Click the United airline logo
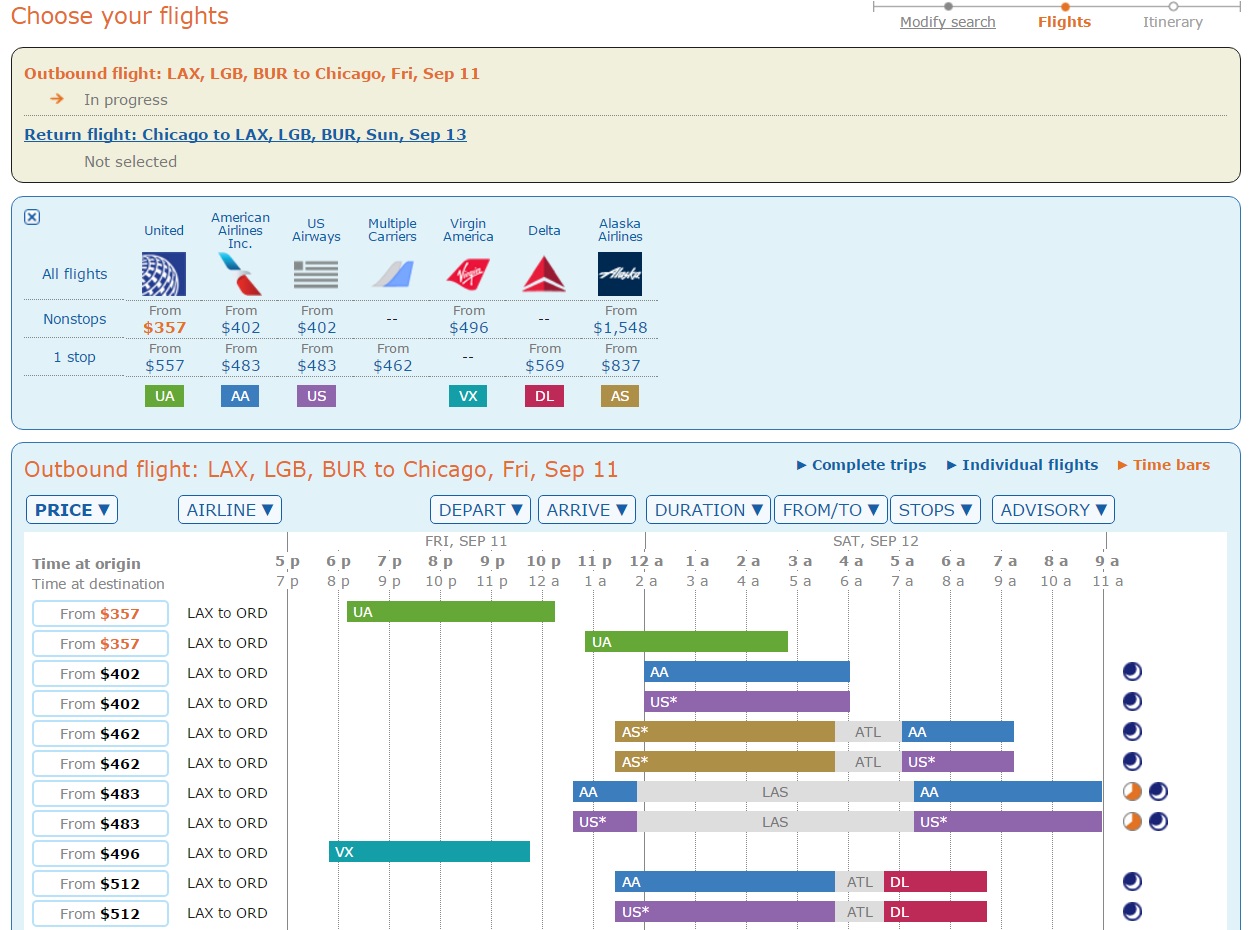 (164, 274)
